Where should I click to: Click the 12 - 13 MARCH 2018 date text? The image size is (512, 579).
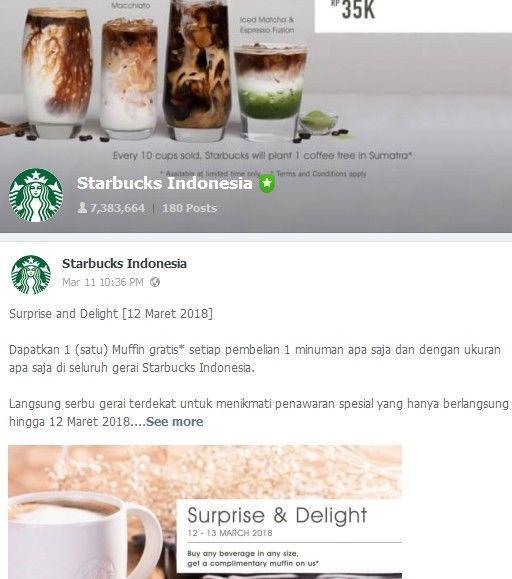[230, 533]
